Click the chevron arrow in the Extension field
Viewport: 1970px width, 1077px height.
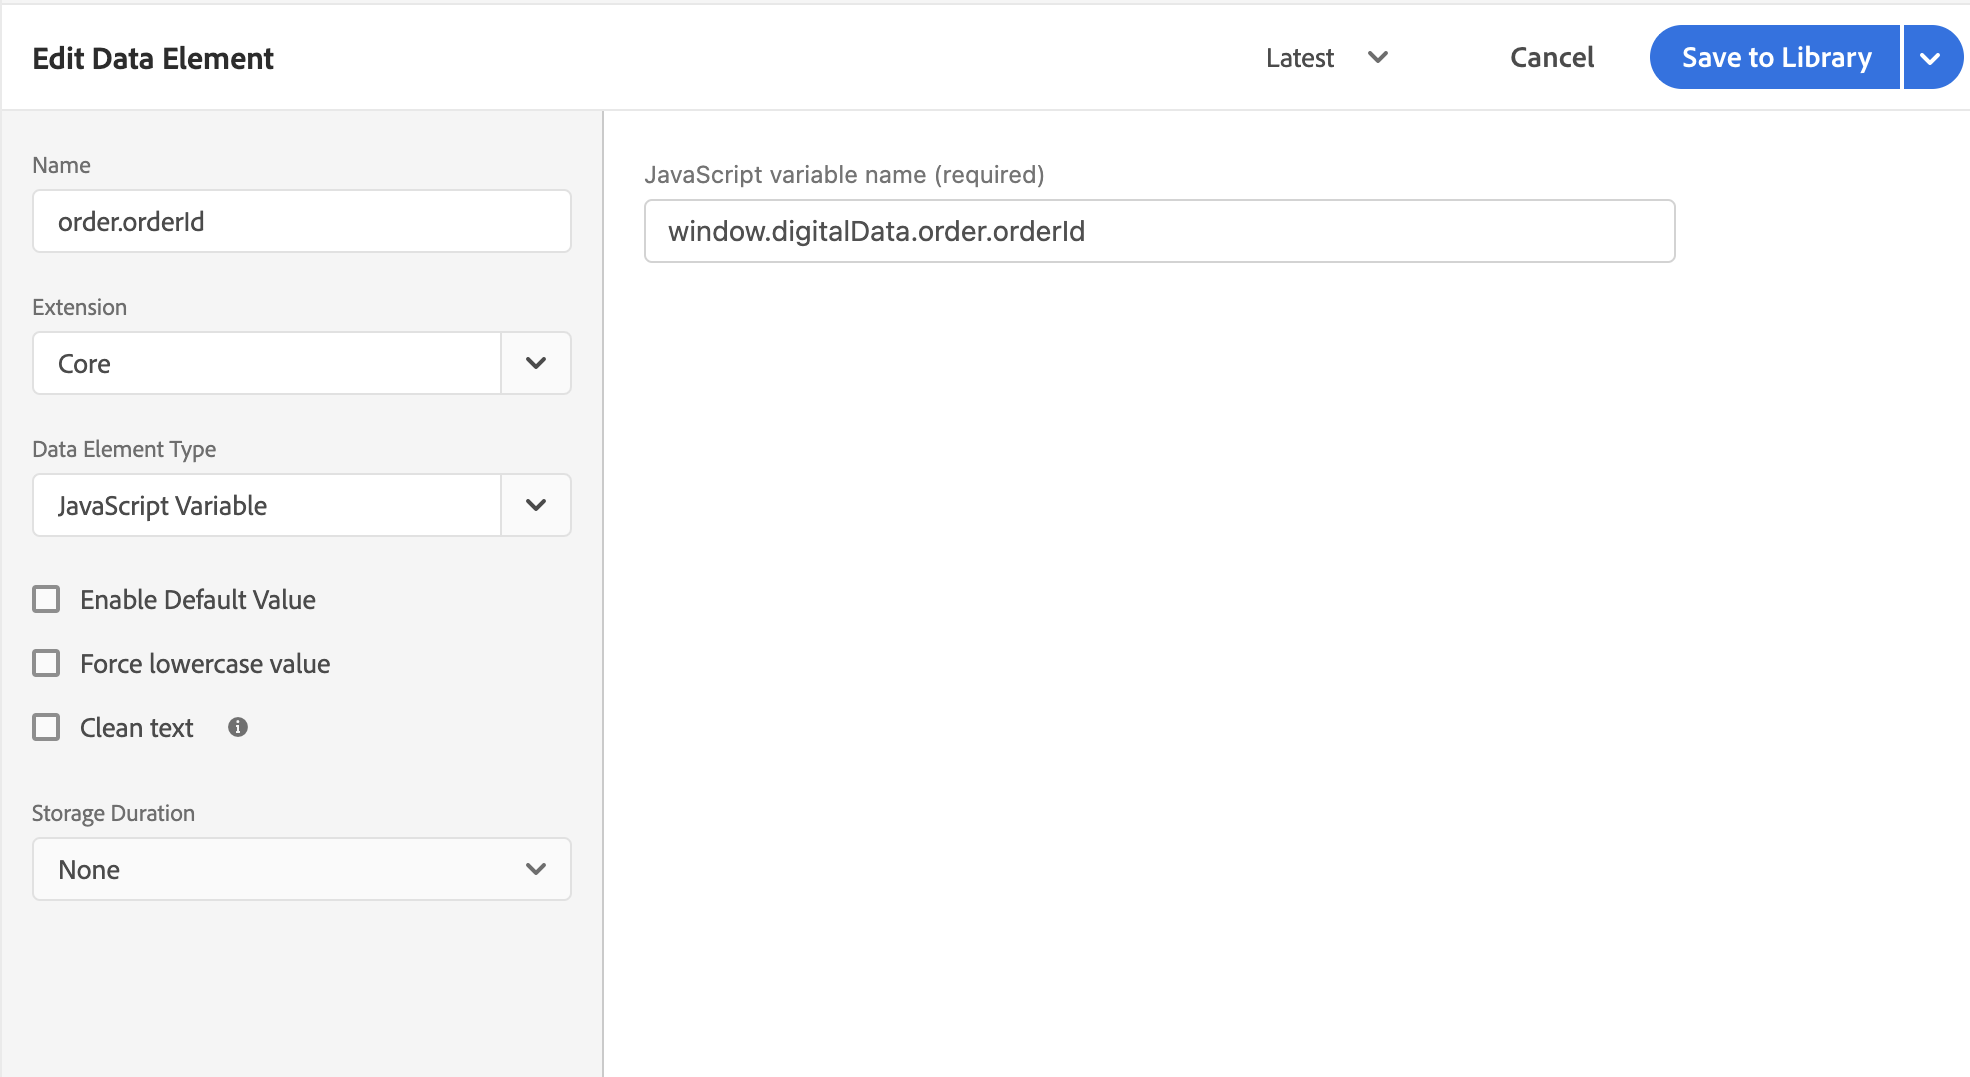point(536,363)
